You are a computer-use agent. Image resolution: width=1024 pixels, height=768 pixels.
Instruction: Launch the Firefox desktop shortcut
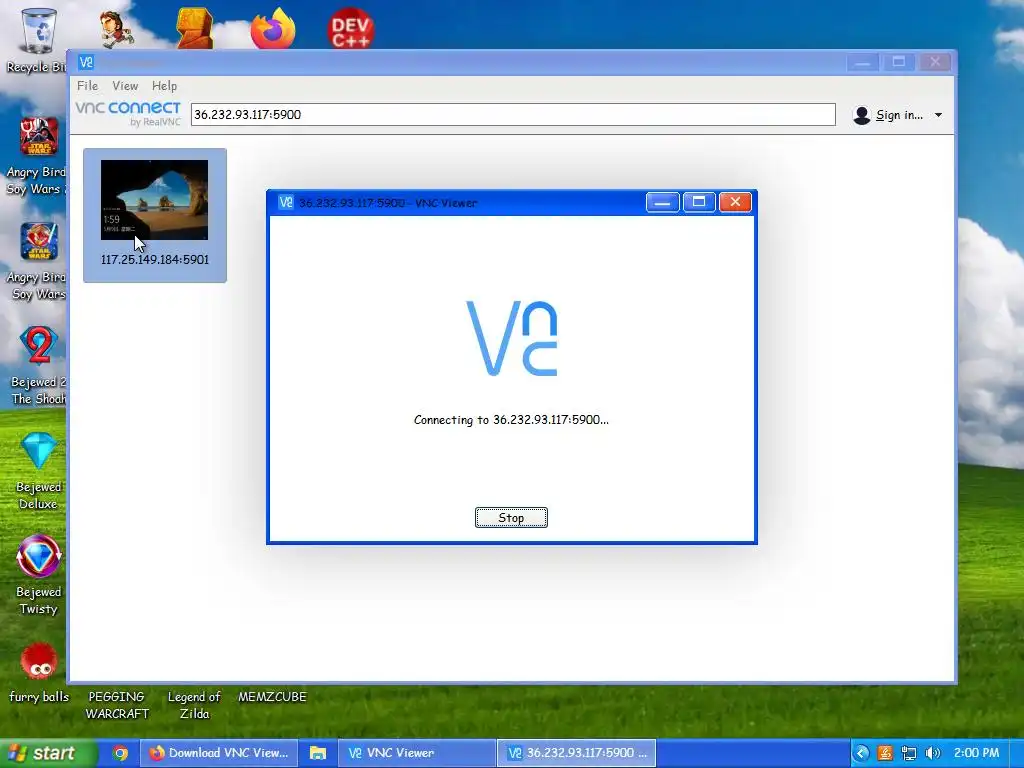[x=273, y=27]
